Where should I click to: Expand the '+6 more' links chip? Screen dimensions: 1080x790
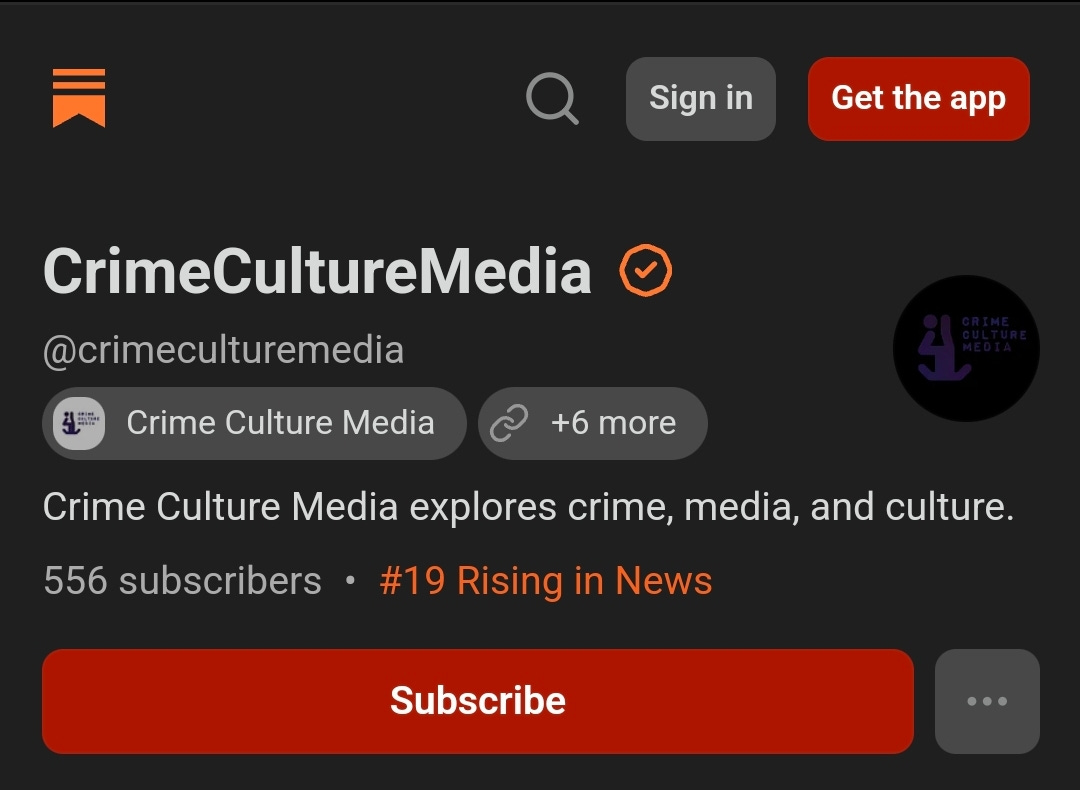click(593, 423)
